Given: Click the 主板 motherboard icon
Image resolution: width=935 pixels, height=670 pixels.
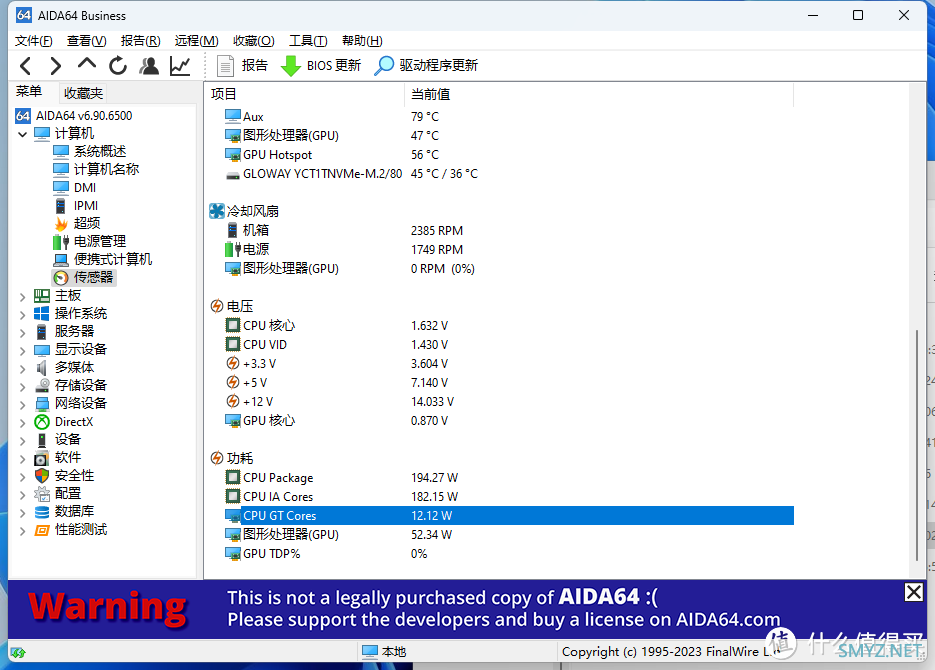Looking at the screenshot, I should (x=42, y=296).
